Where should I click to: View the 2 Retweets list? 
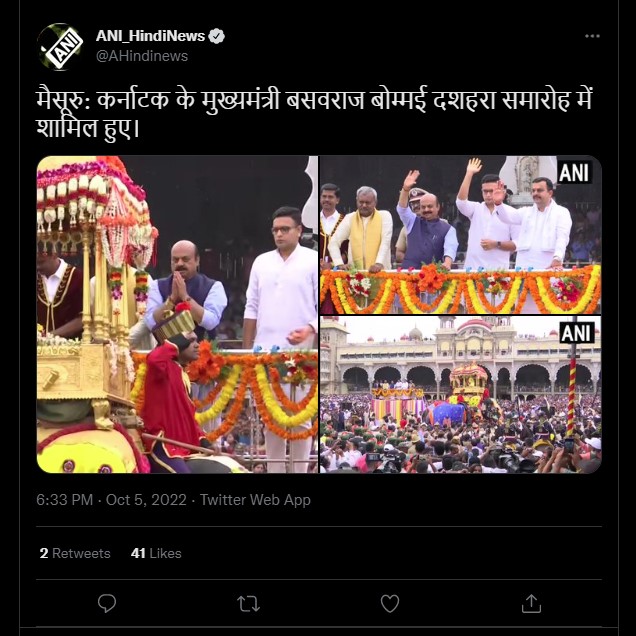[75, 553]
